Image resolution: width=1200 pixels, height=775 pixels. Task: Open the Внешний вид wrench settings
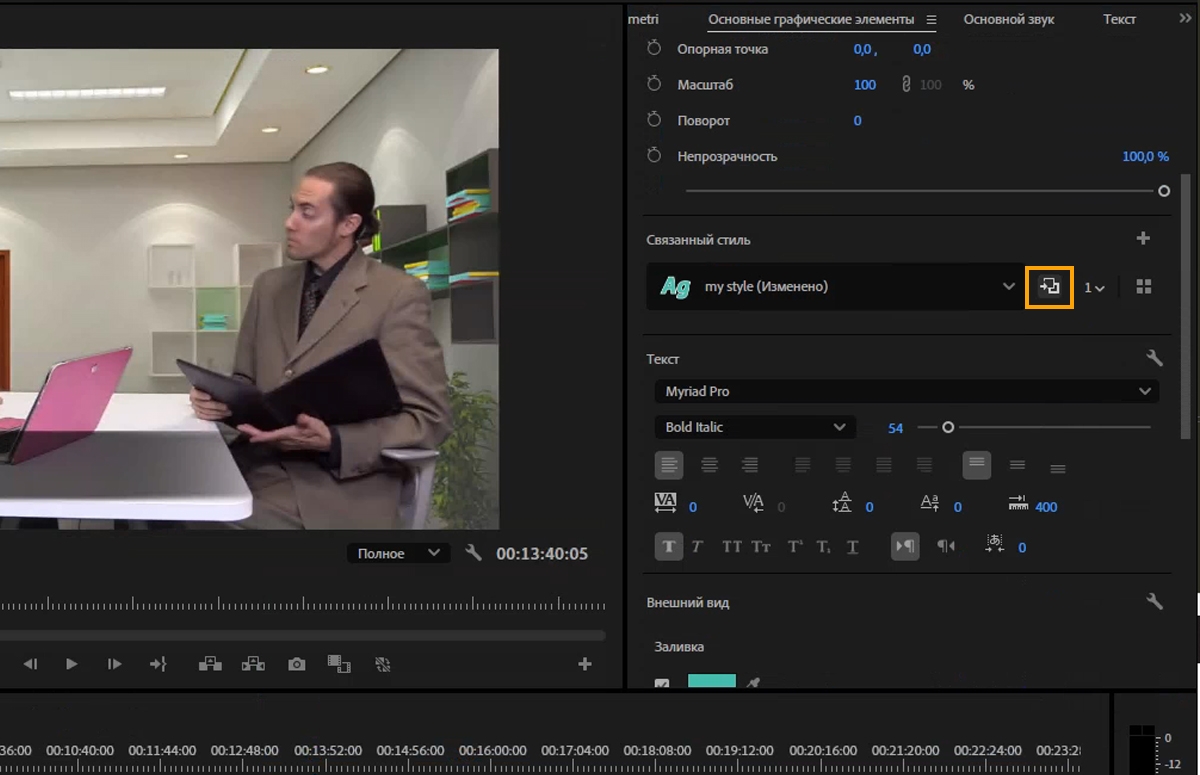click(1154, 601)
